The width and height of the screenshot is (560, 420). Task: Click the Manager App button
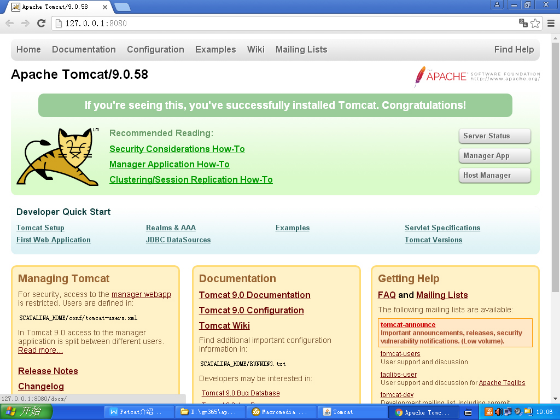495,155
